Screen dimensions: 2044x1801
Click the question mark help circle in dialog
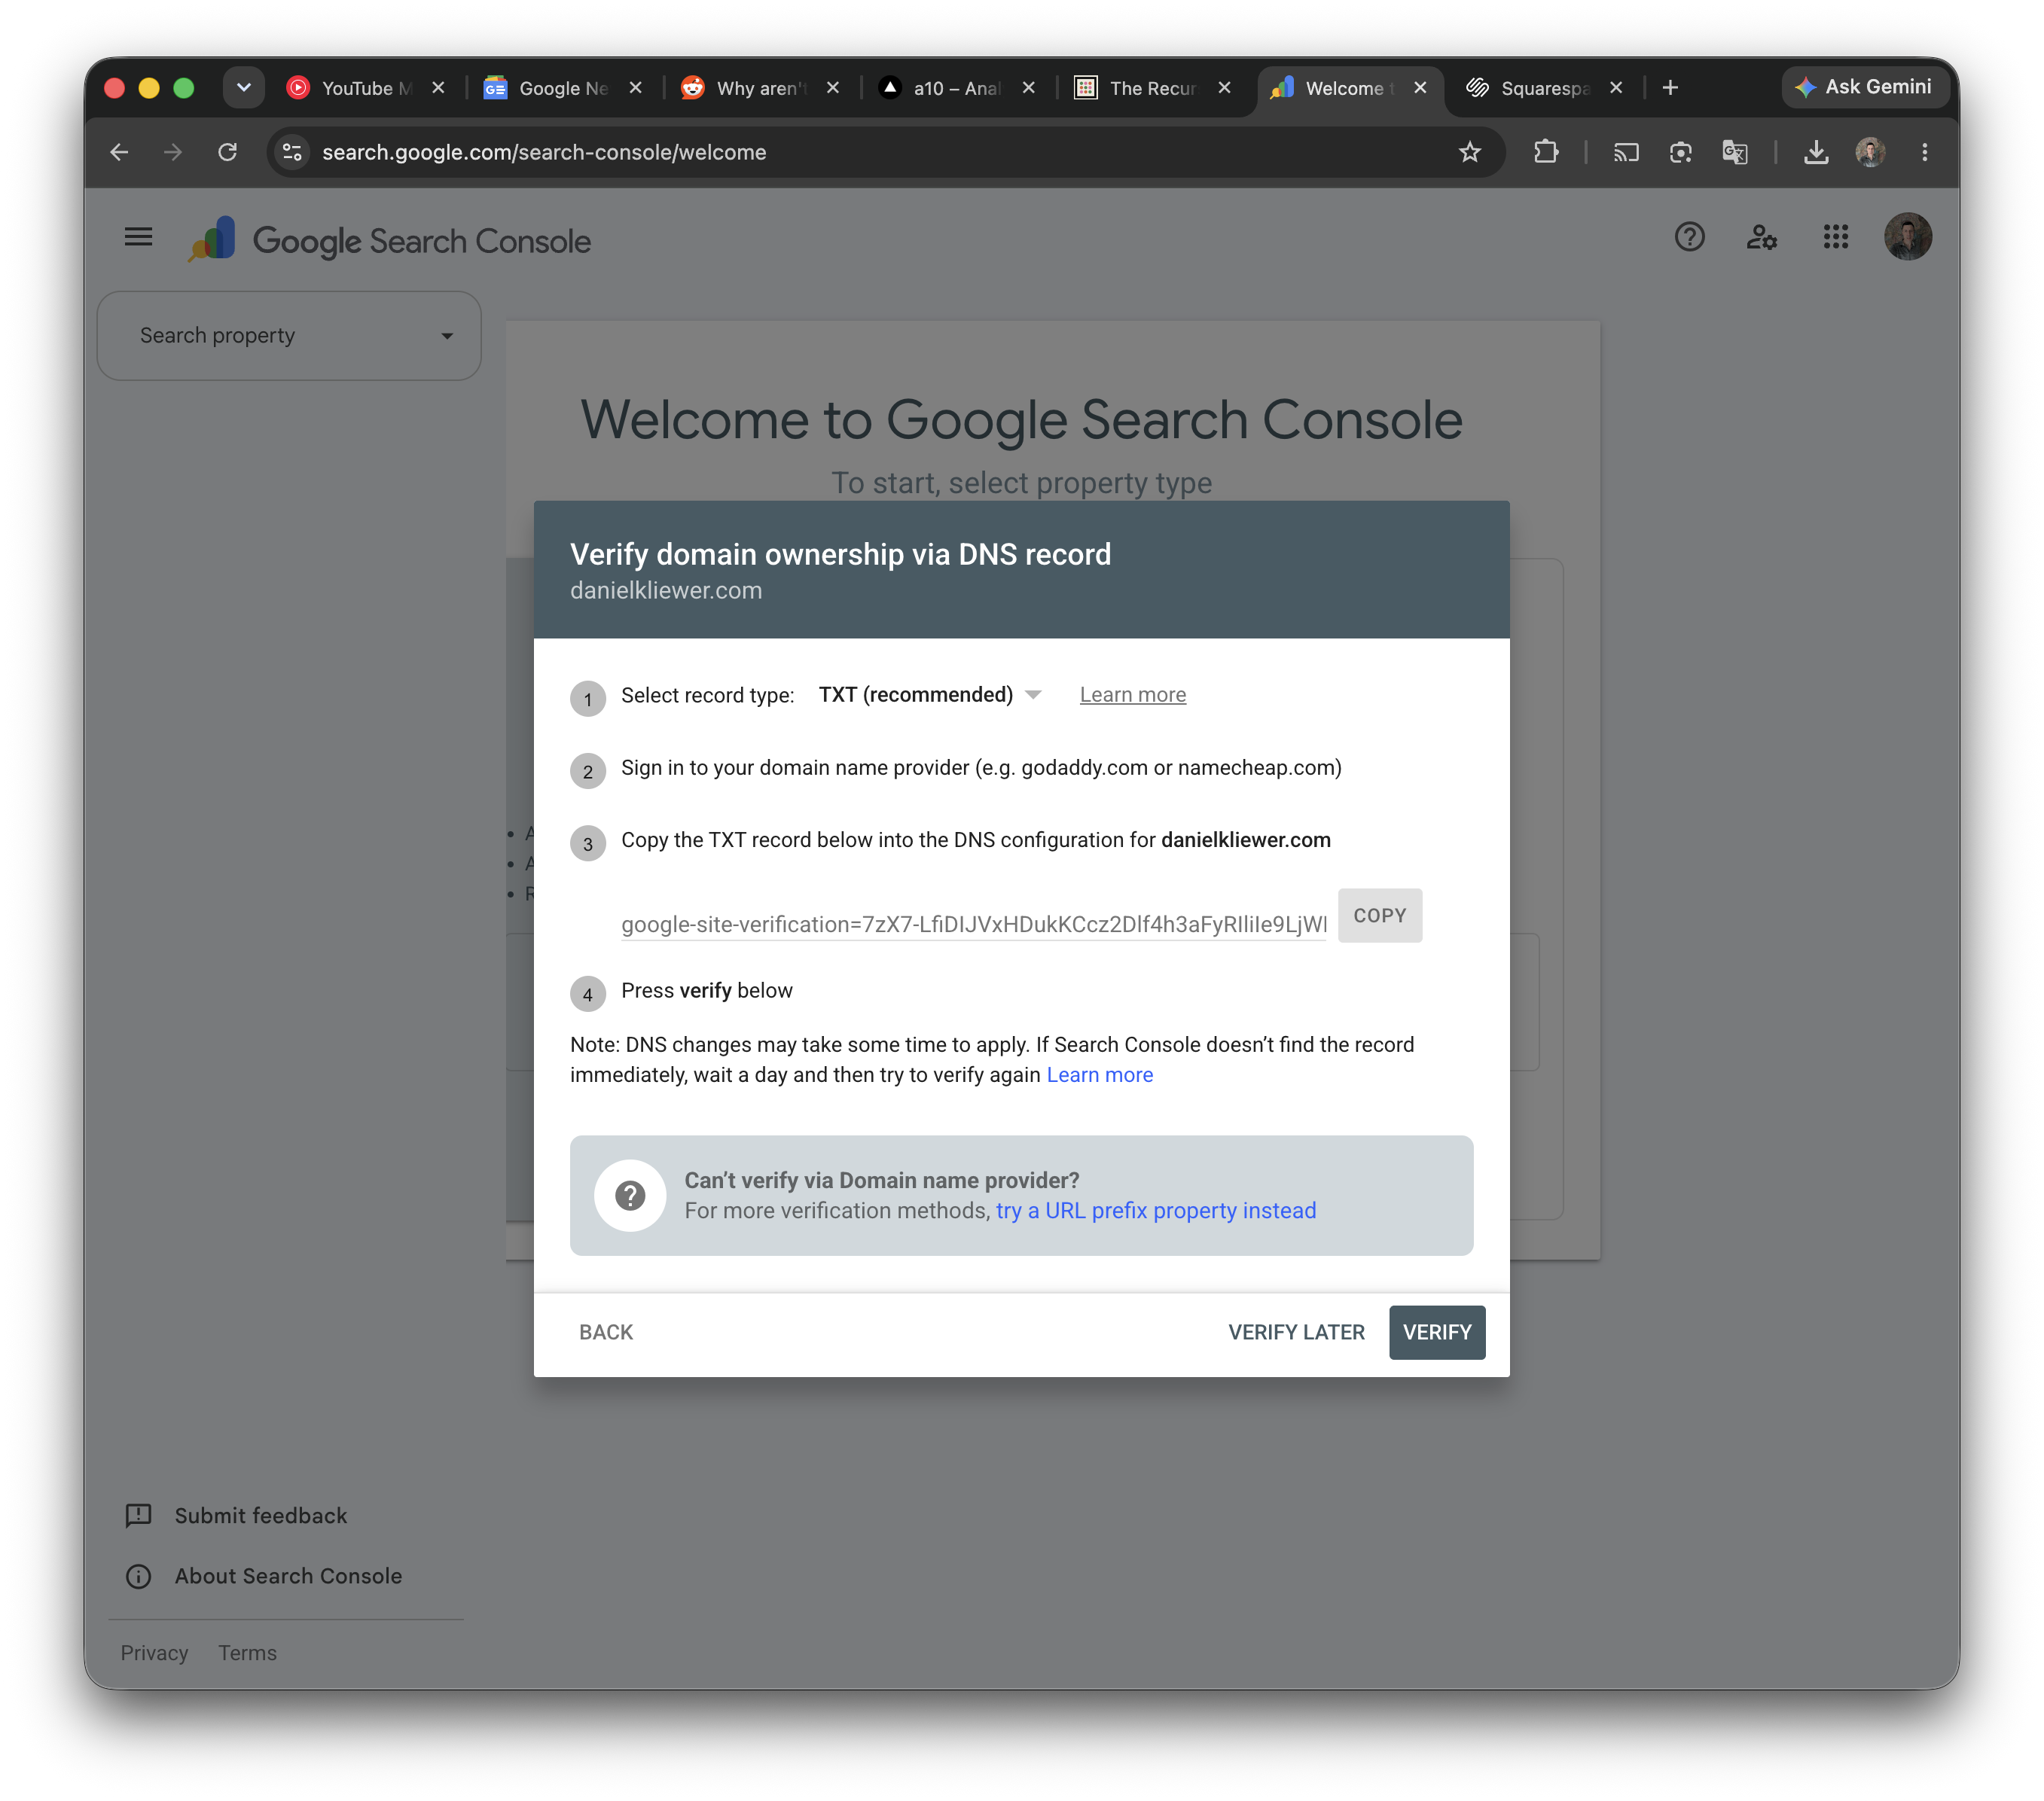pos(630,1195)
